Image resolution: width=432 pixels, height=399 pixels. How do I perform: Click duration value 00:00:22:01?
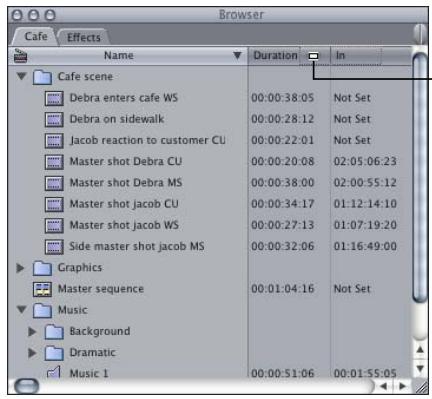(282, 140)
